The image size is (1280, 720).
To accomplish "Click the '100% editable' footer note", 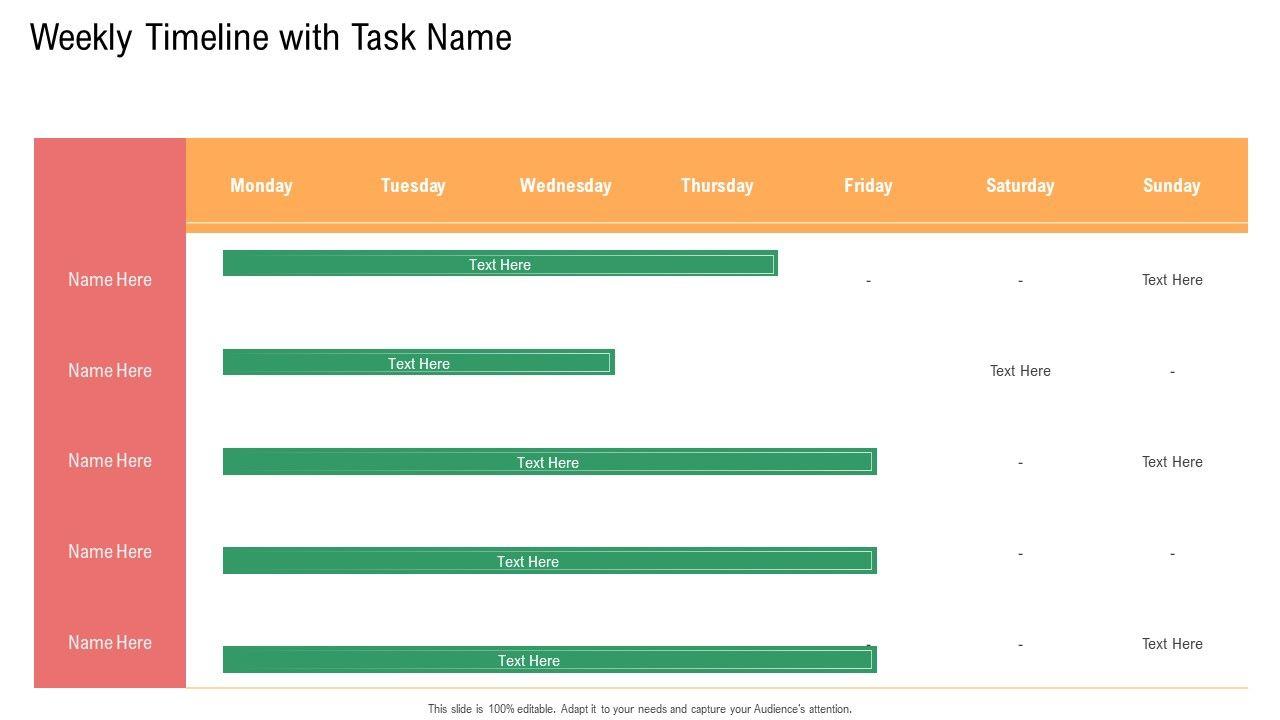I will click(640, 709).
